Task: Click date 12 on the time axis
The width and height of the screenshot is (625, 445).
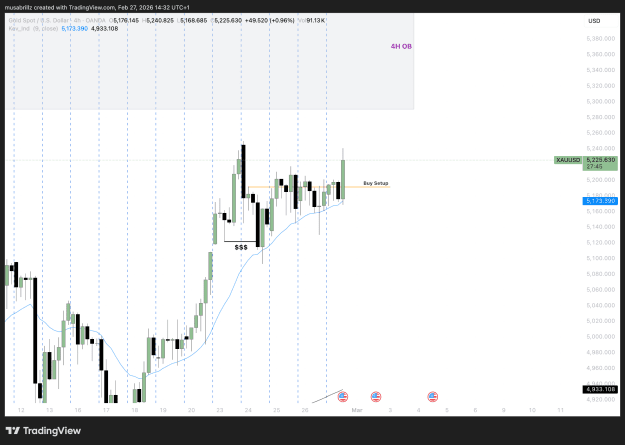Action: click(x=21, y=410)
